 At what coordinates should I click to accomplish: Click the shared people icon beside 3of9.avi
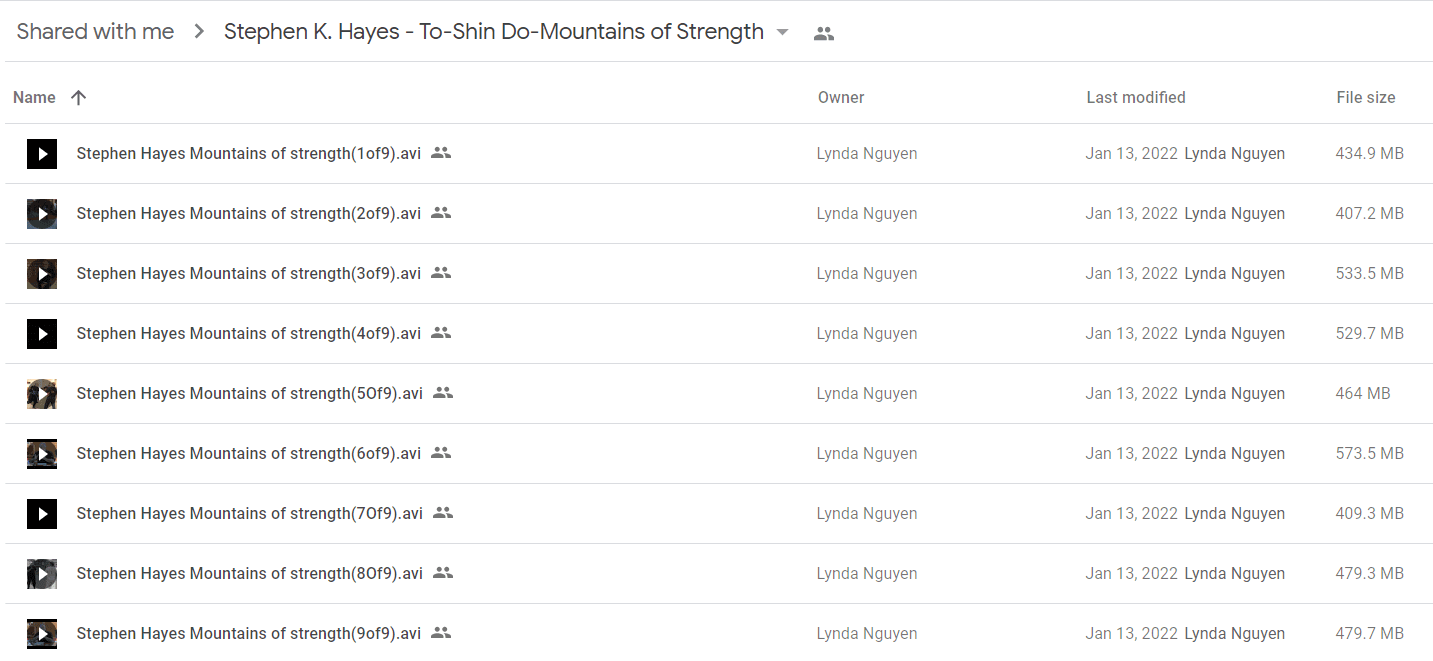coord(441,273)
